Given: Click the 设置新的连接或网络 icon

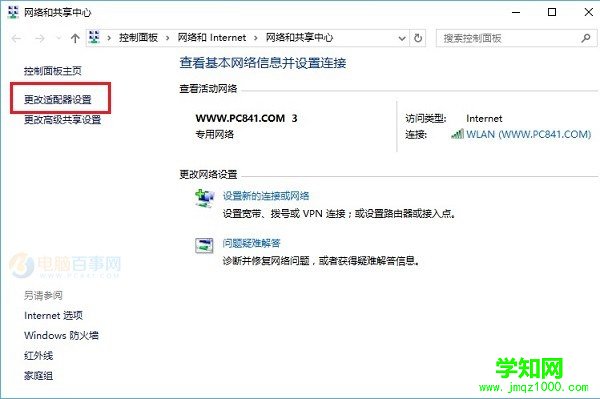Looking at the screenshot, I should click(204, 198).
